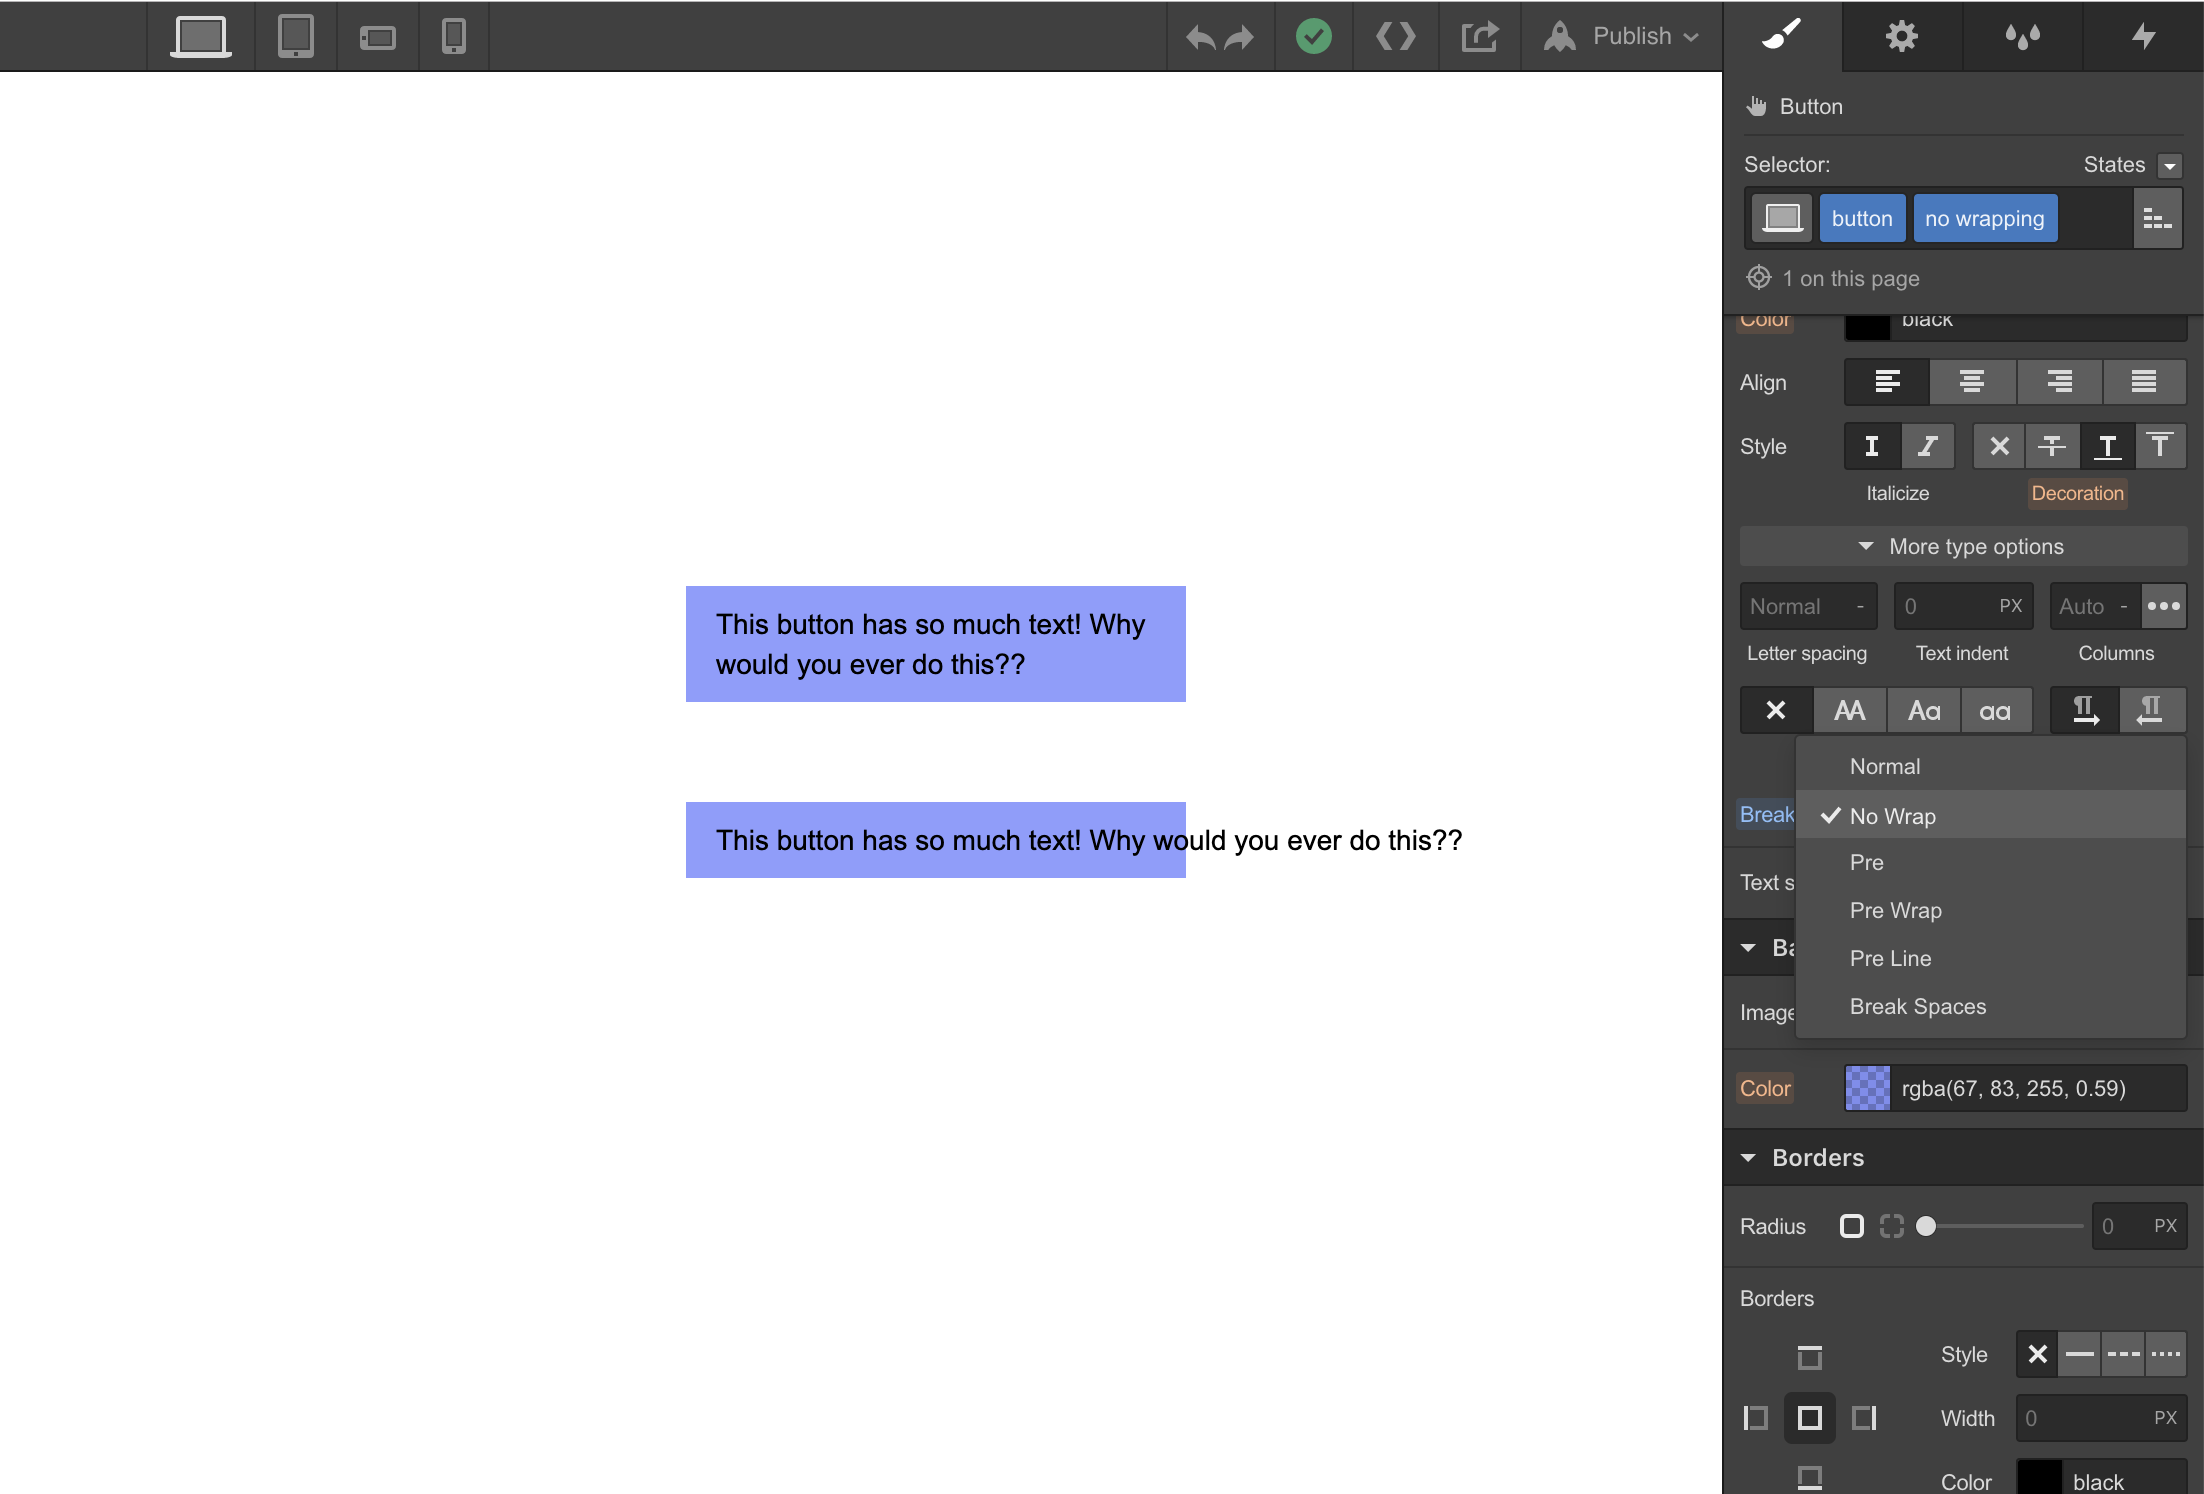Set all-caps text transform
This screenshot has height=1494, width=2204.
1849,711
